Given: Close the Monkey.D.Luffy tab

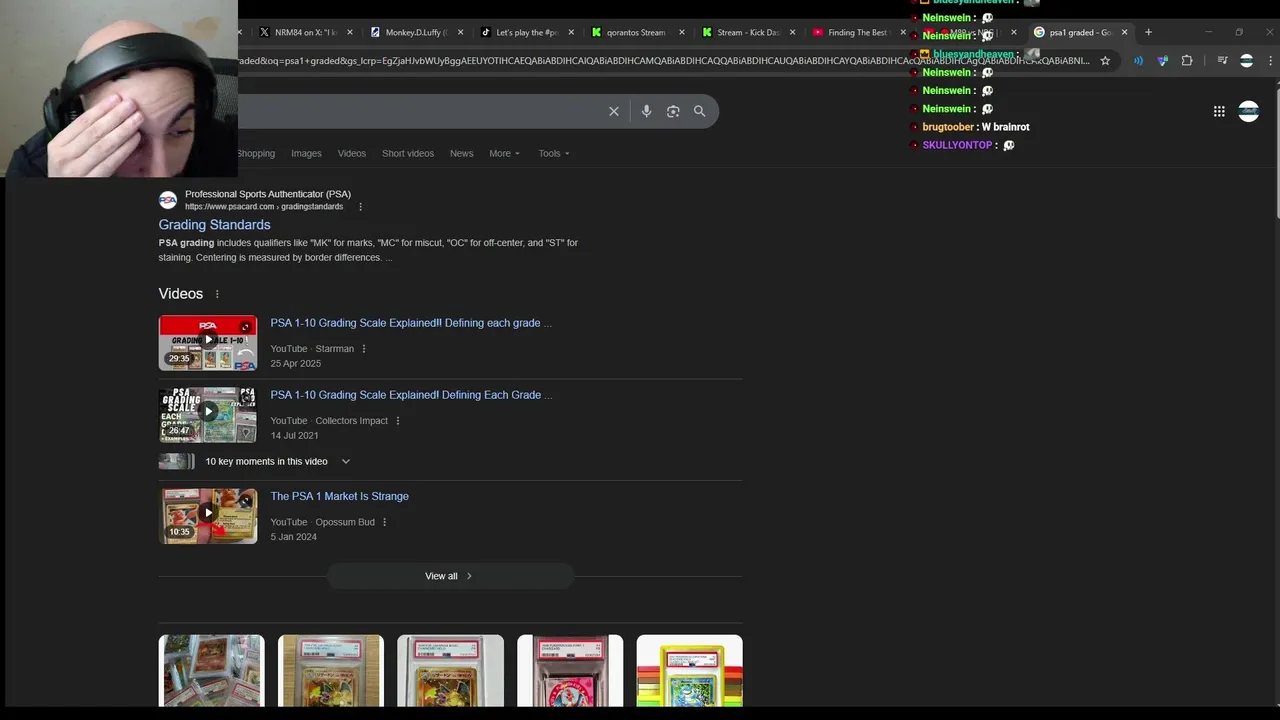Looking at the screenshot, I should click(461, 32).
